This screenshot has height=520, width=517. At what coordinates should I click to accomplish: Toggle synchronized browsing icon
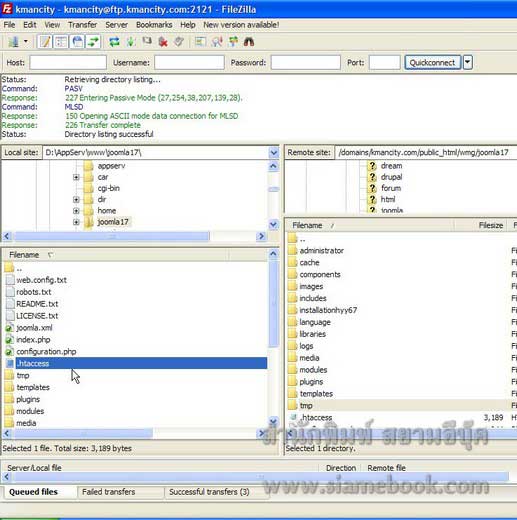tap(233, 42)
